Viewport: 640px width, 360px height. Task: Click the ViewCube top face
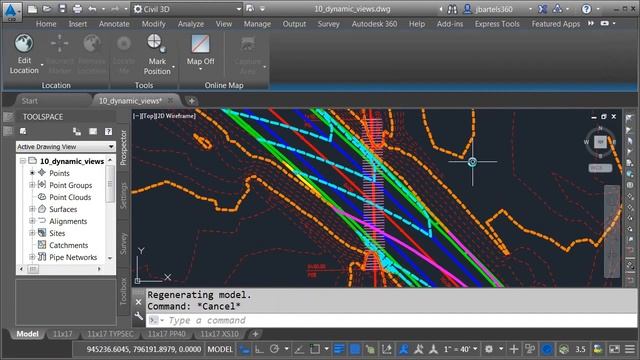(x=600, y=142)
